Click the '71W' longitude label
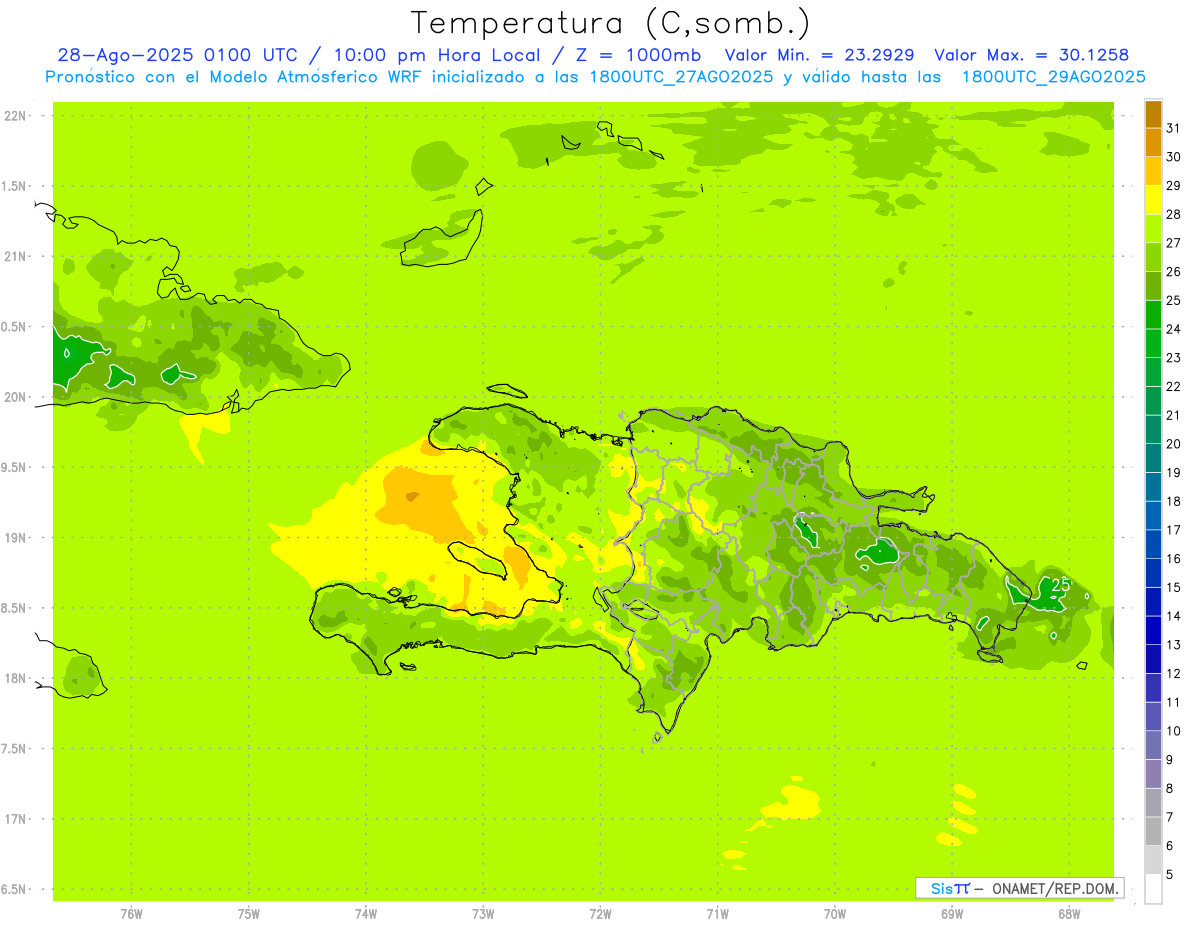 (x=717, y=914)
